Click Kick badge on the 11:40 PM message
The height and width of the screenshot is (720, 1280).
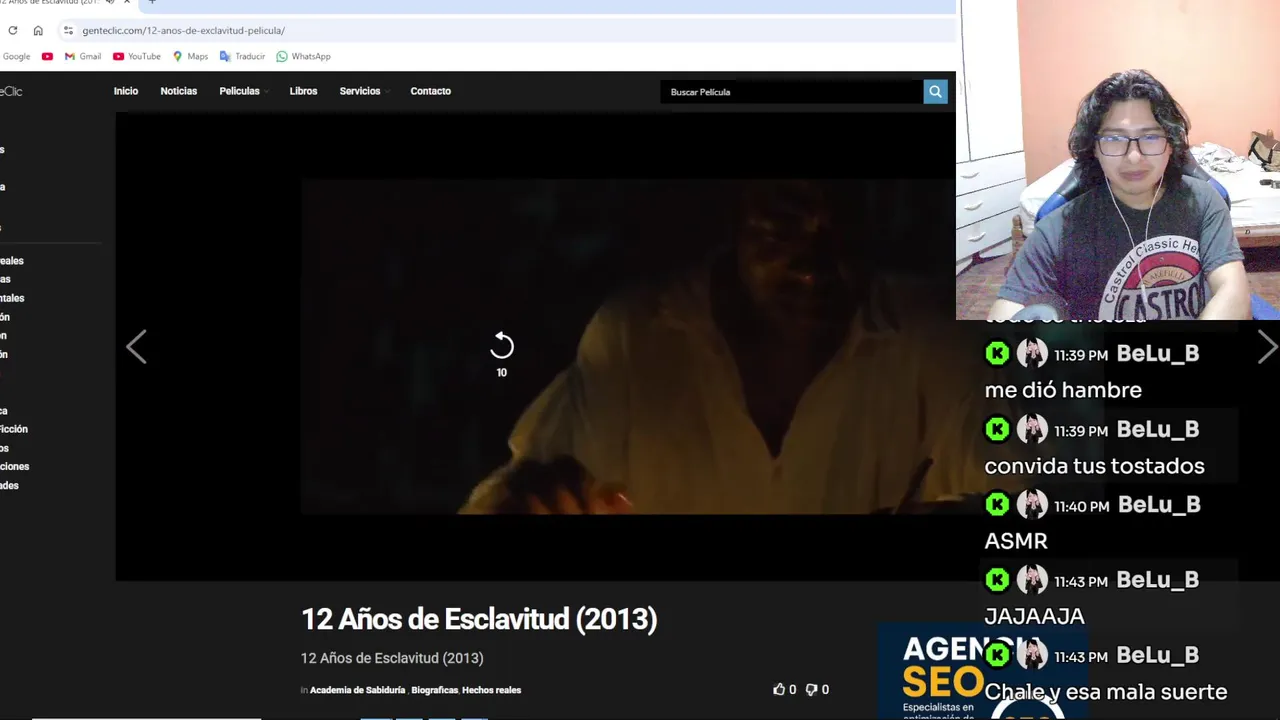997,505
